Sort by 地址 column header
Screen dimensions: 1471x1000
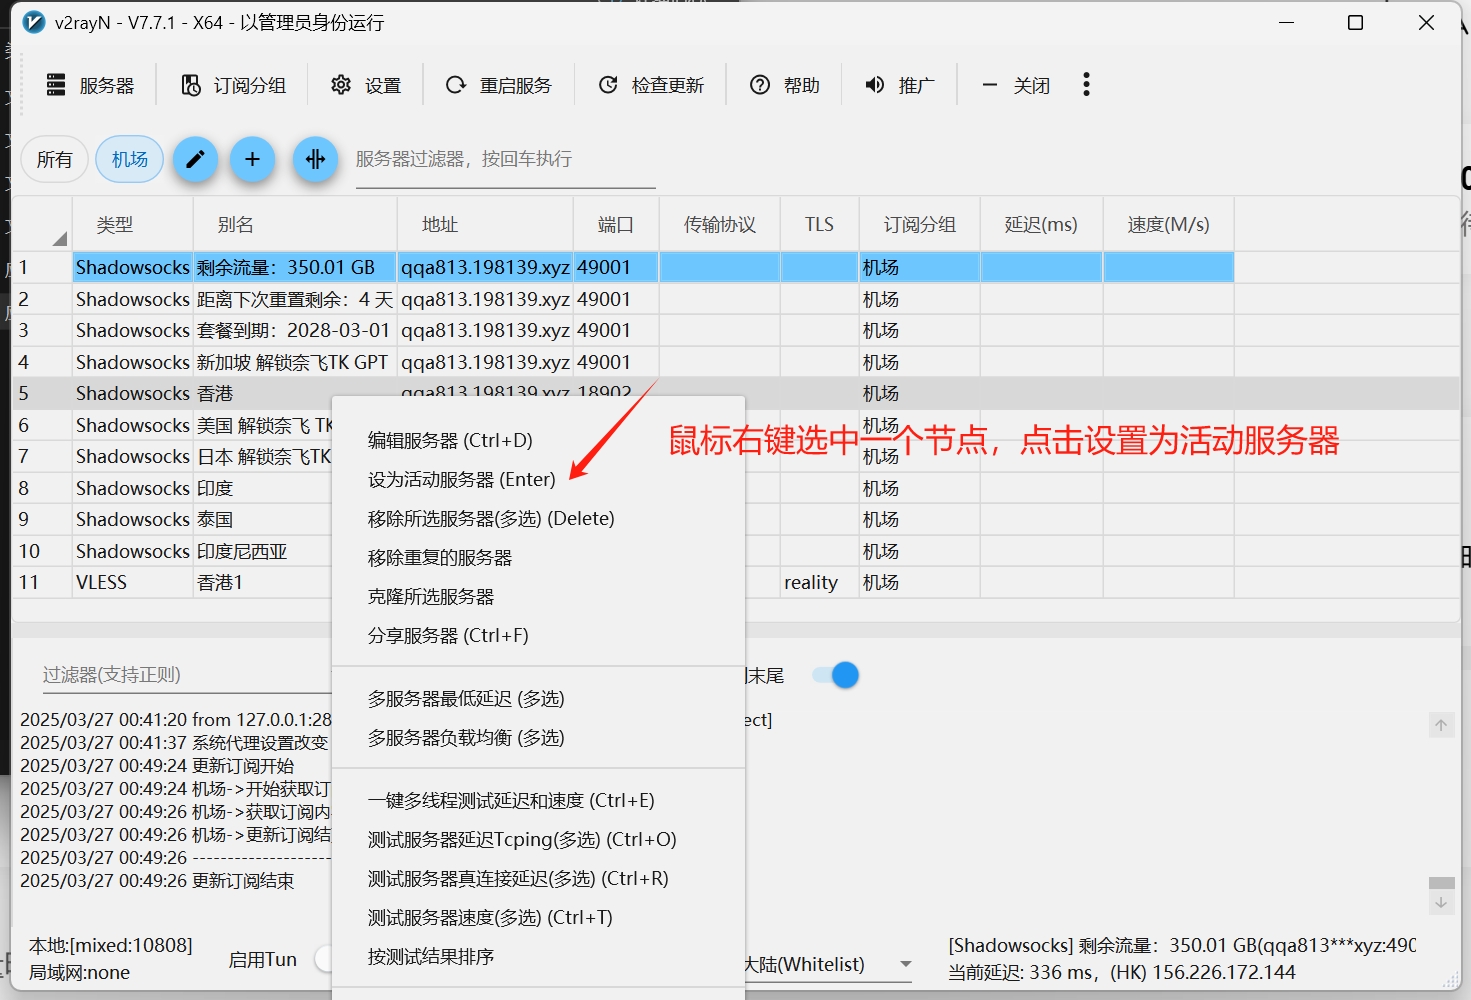click(x=484, y=225)
